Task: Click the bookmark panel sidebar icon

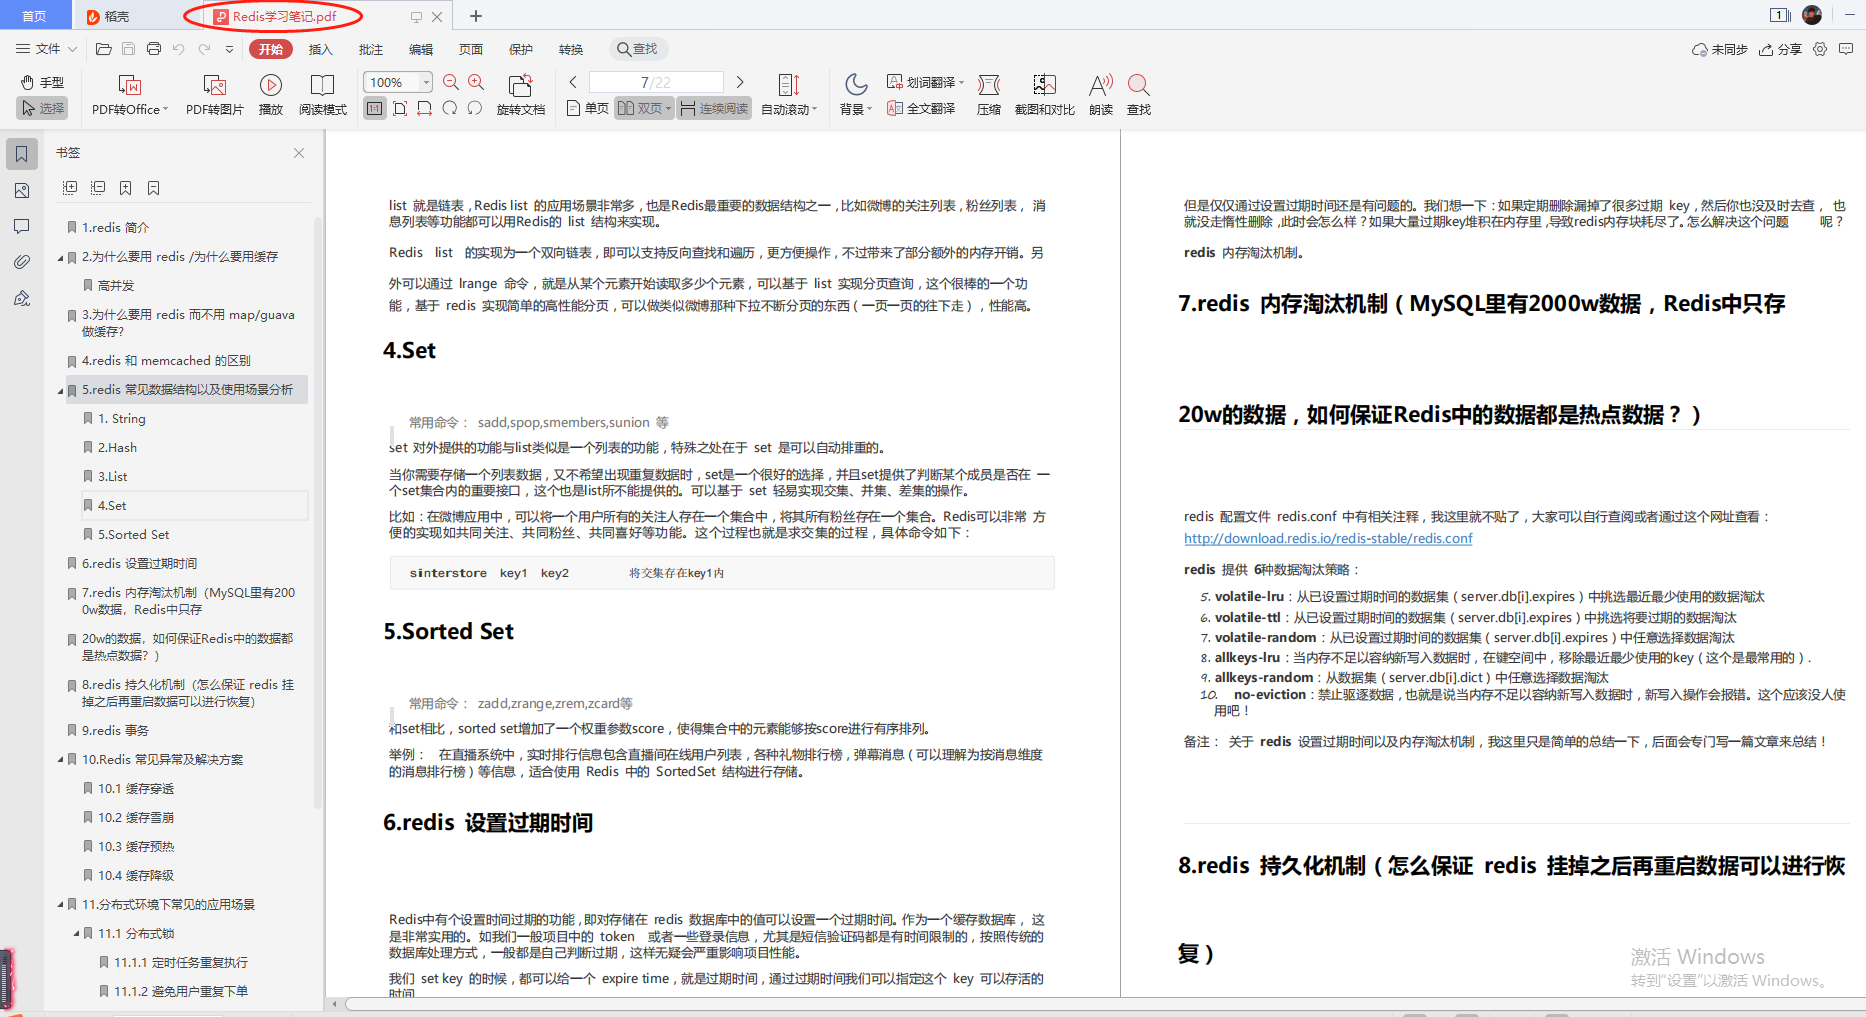Action: tap(22, 154)
